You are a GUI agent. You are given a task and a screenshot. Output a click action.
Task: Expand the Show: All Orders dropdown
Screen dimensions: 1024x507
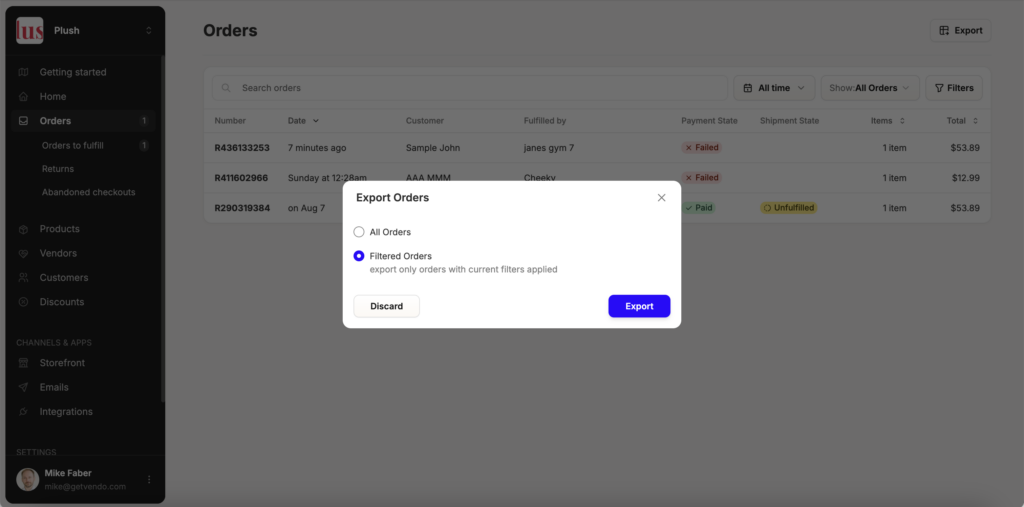coord(870,88)
